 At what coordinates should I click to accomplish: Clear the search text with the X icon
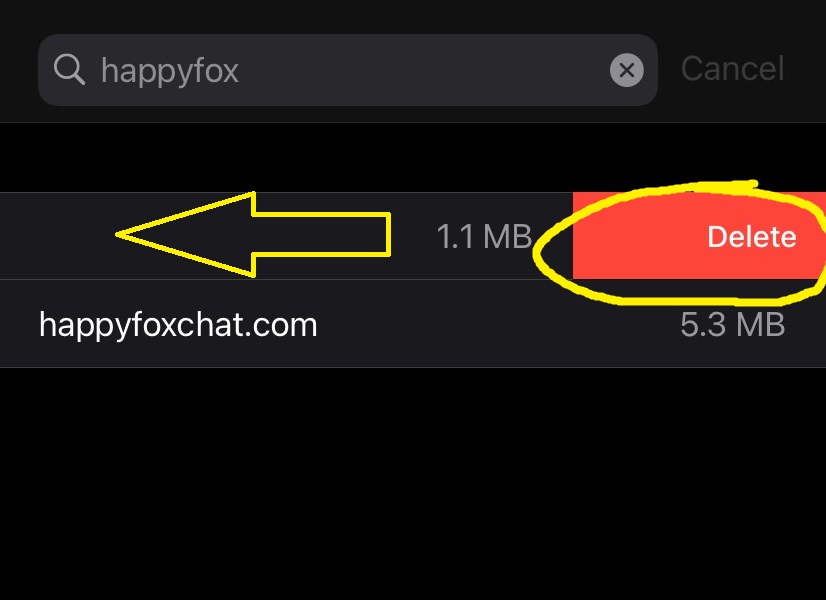pyautogui.click(x=626, y=70)
